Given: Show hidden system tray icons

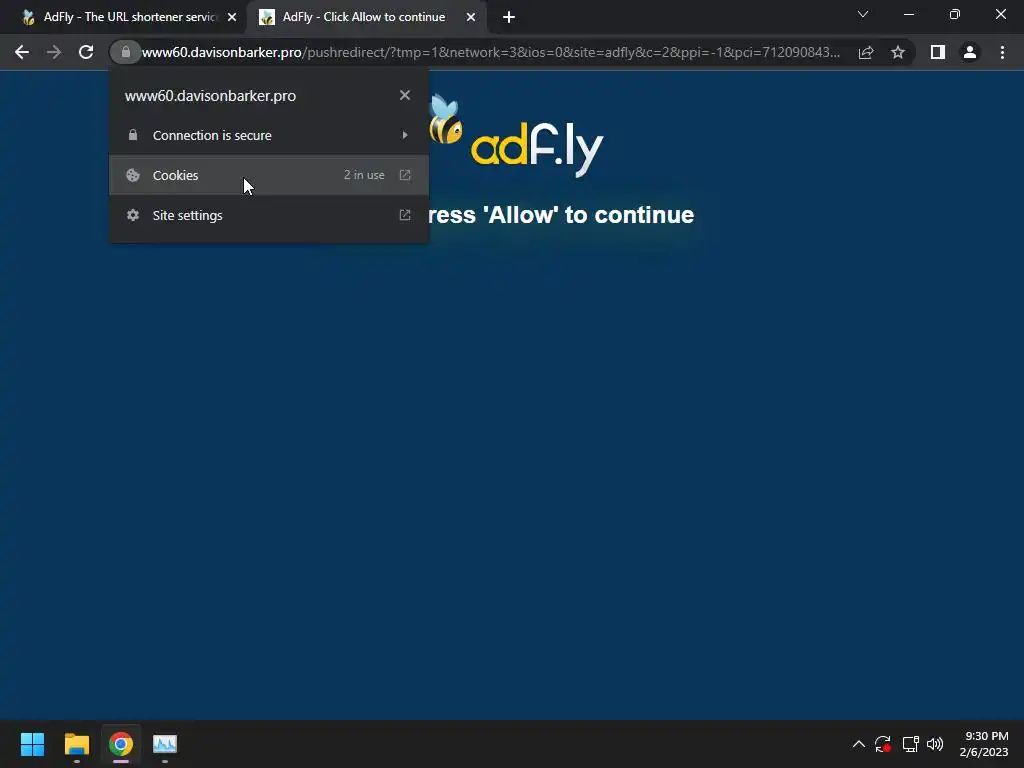Looking at the screenshot, I should pos(859,744).
